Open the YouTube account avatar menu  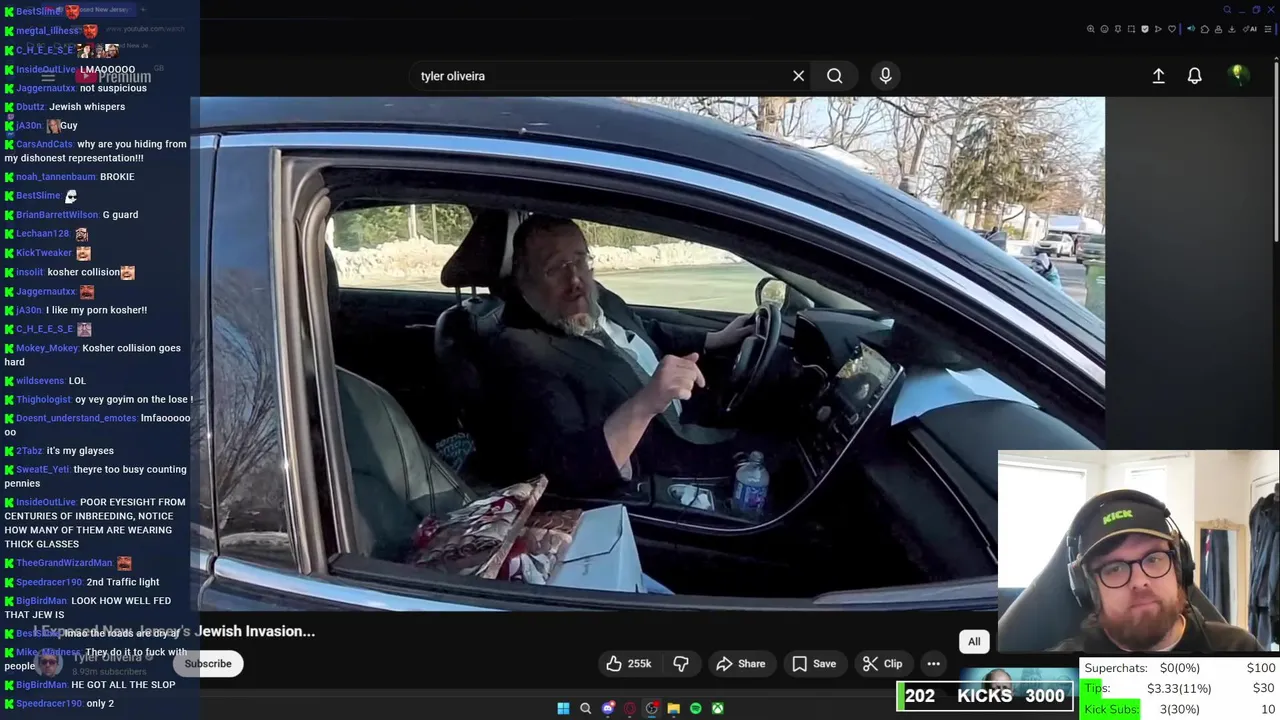[x=1237, y=75]
